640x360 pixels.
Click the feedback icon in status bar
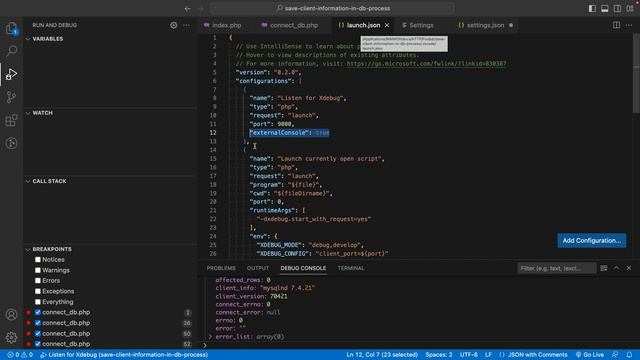[615, 355]
